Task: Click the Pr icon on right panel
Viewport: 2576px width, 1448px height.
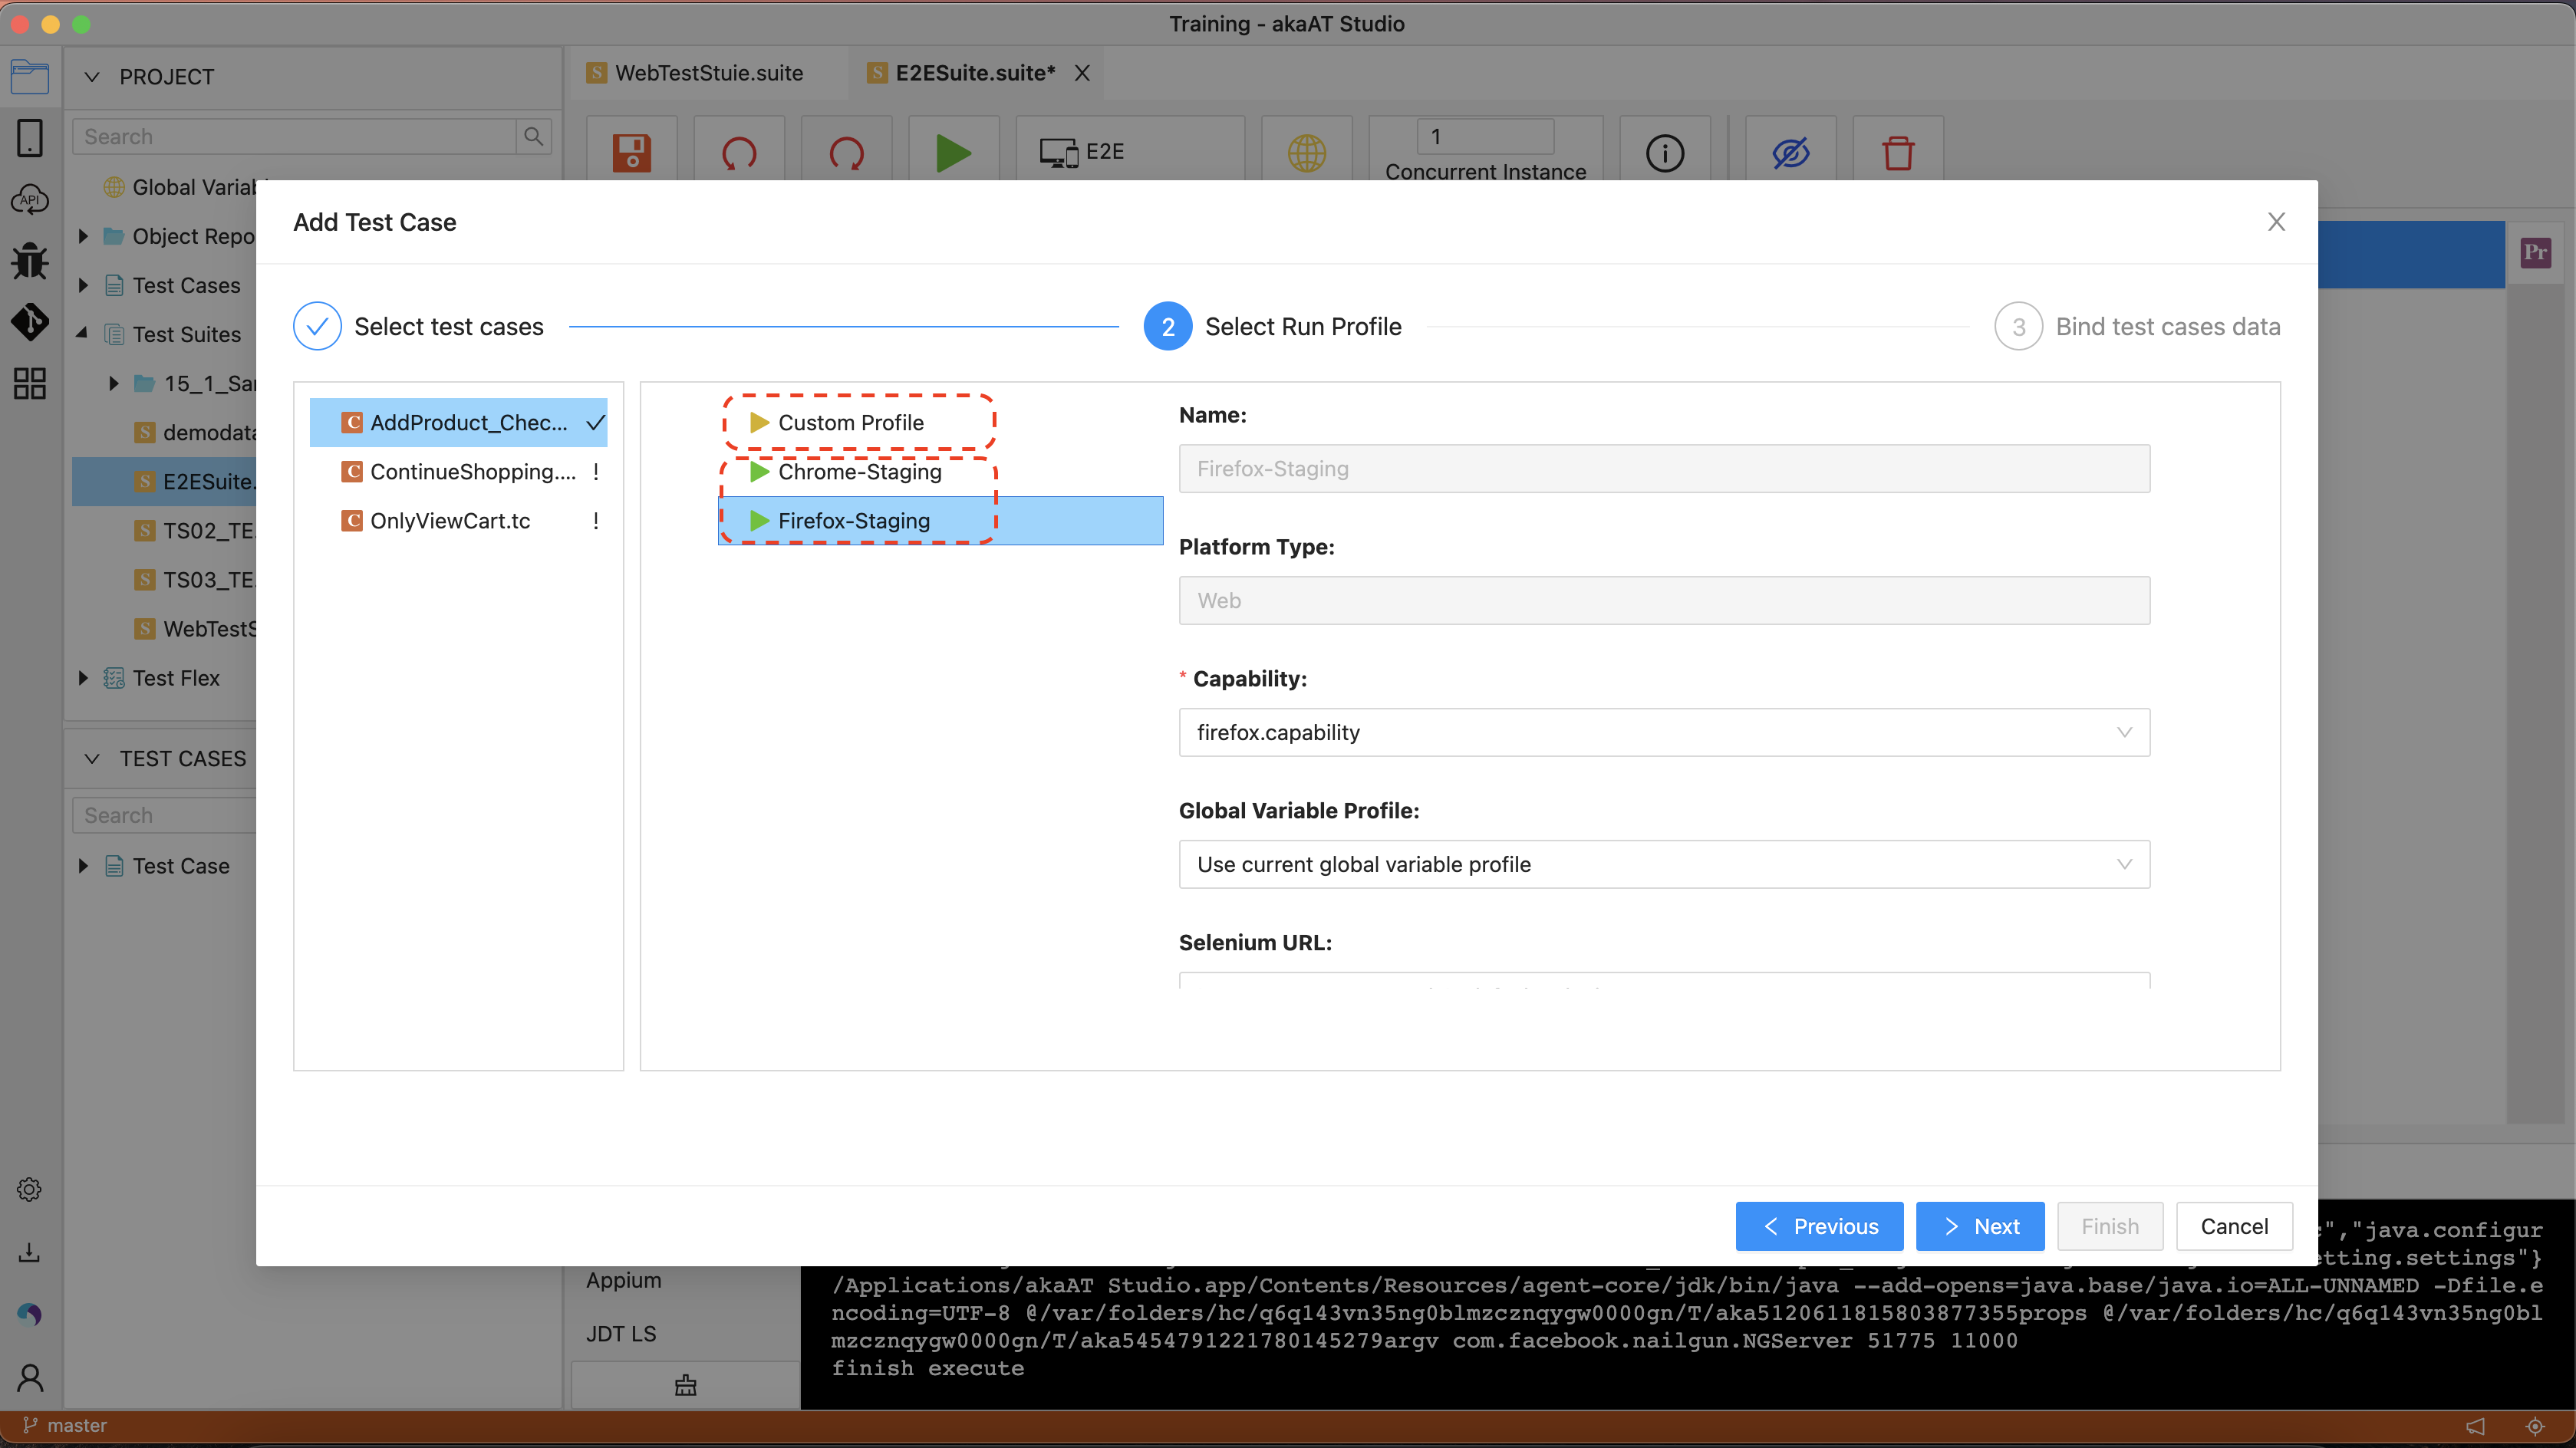Action: click(x=2535, y=252)
